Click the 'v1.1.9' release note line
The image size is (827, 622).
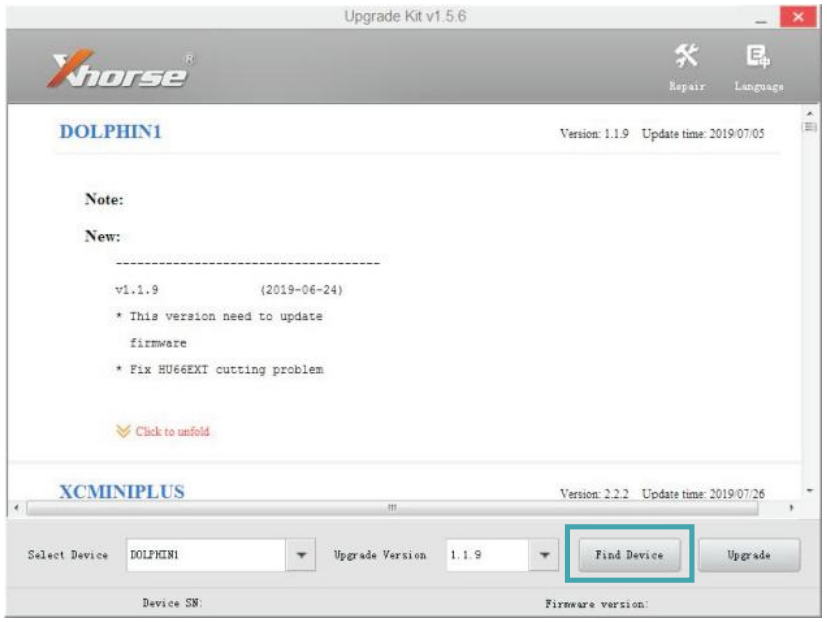tap(137, 290)
